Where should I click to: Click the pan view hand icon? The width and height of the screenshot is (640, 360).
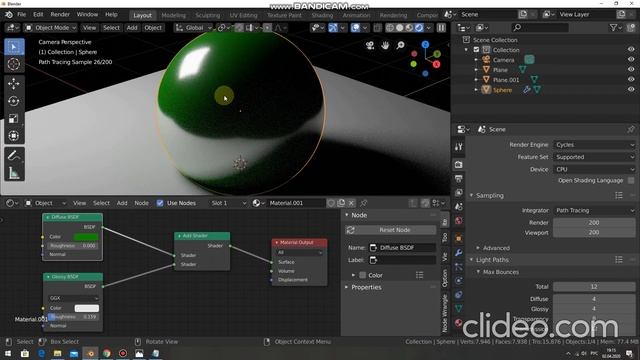[x=385, y=45]
